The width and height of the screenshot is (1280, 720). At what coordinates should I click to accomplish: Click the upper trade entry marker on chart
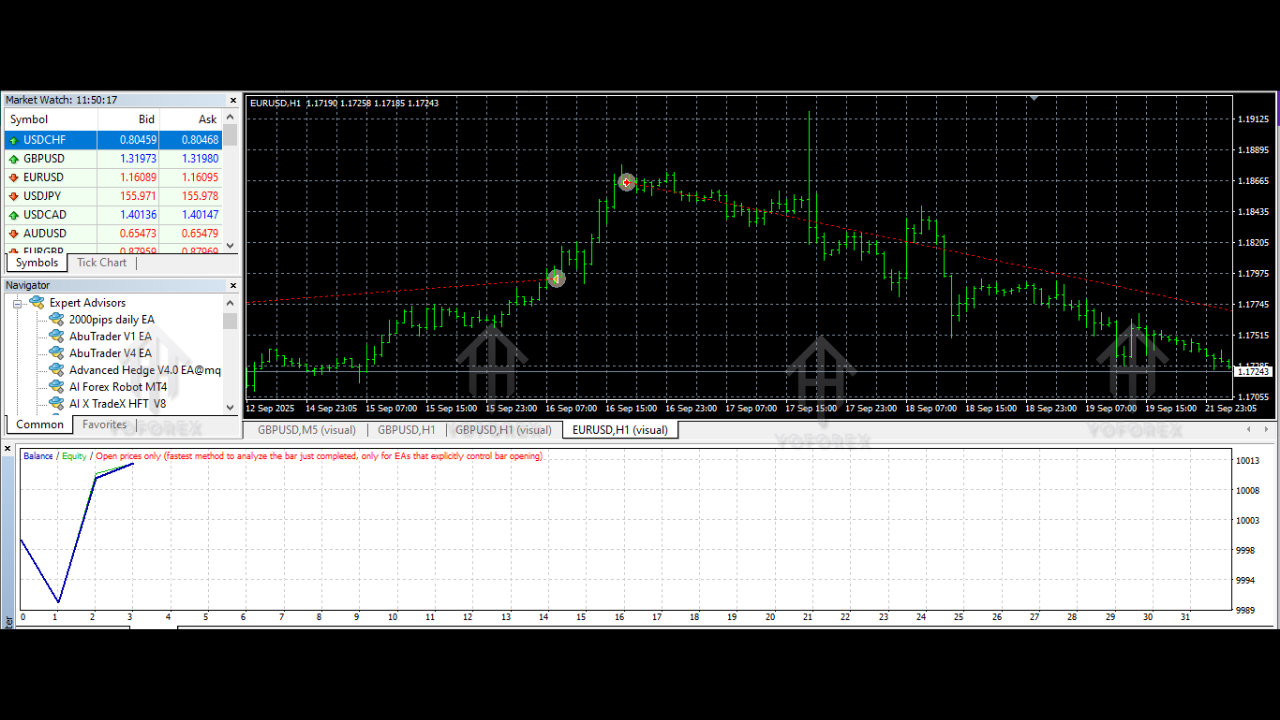pos(627,182)
